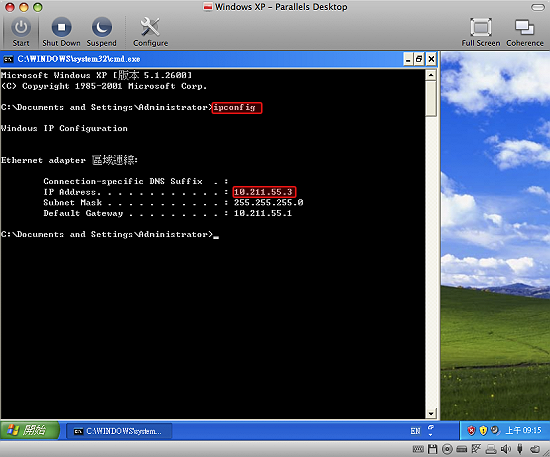The height and width of the screenshot is (457, 550).
Task: Click the sound speaker status icon
Action: click(505, 449)
